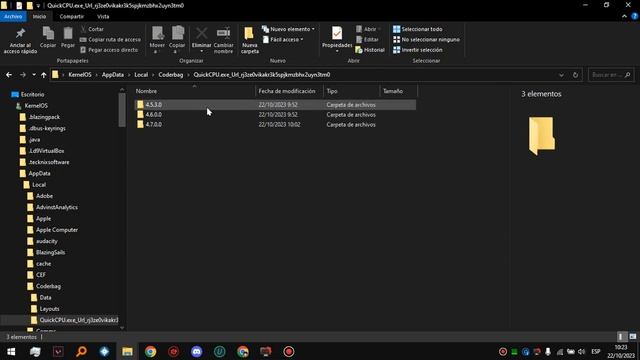Sort by the Nombre column header
Screen dimensions: 640x360
(195, 91)
